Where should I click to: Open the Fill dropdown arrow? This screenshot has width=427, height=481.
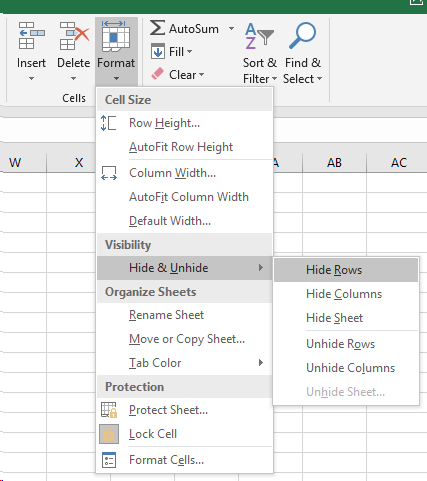pos(189,52)
